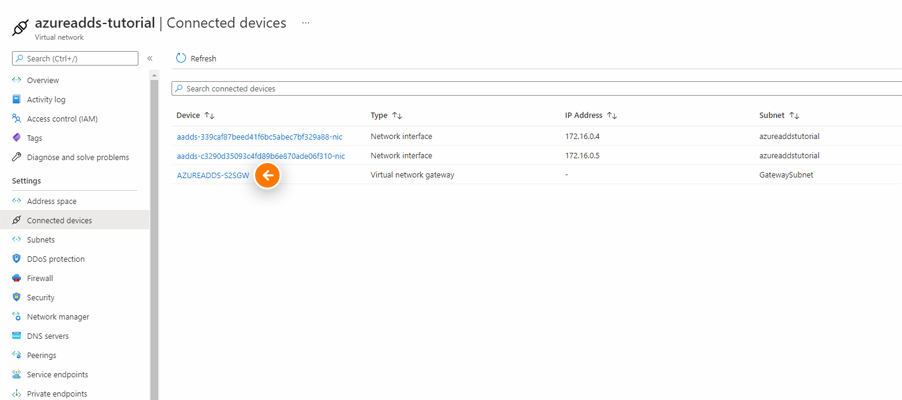Click the DNS servers icon
This screenshot has height=400, width=902.
[17, 336]
